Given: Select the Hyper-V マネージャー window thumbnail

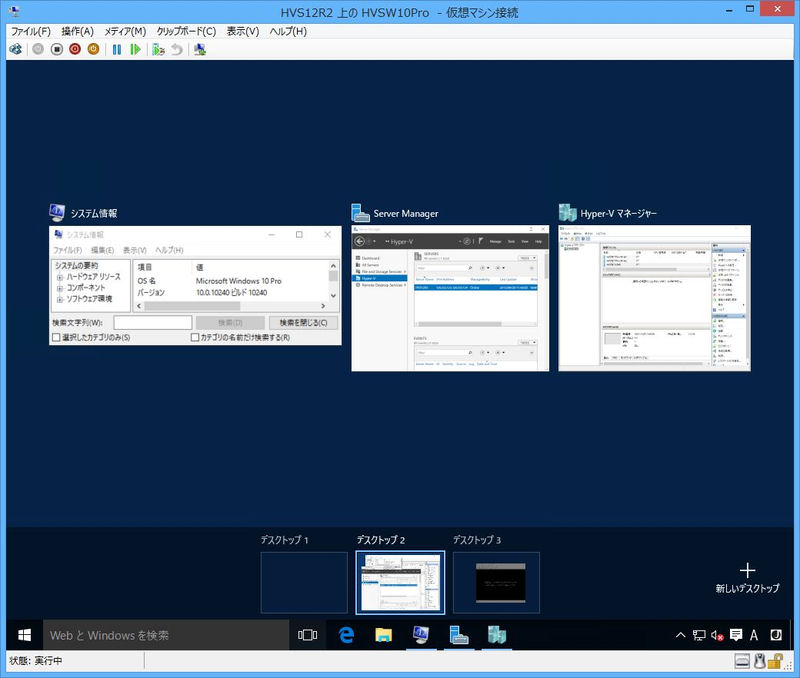Looking at the screenshot, I should (x=655, y=298).
